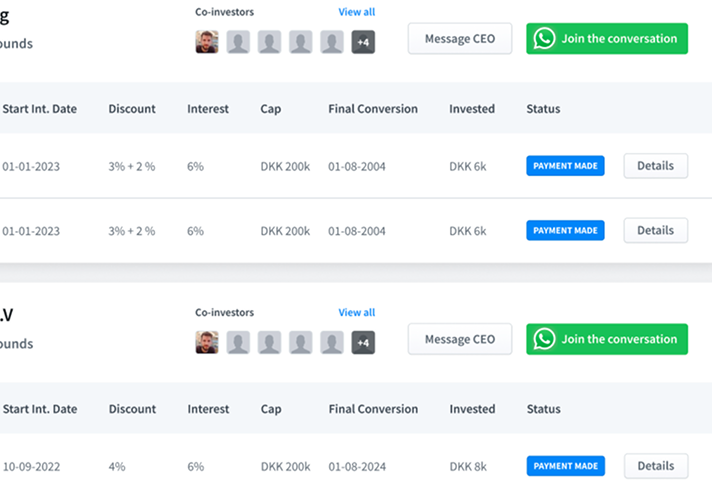Image resolution: width=712 pixels, height=489 pixels.
Task: Open Details for first 01-01-2023 investment row
Action: pos(655,166)
